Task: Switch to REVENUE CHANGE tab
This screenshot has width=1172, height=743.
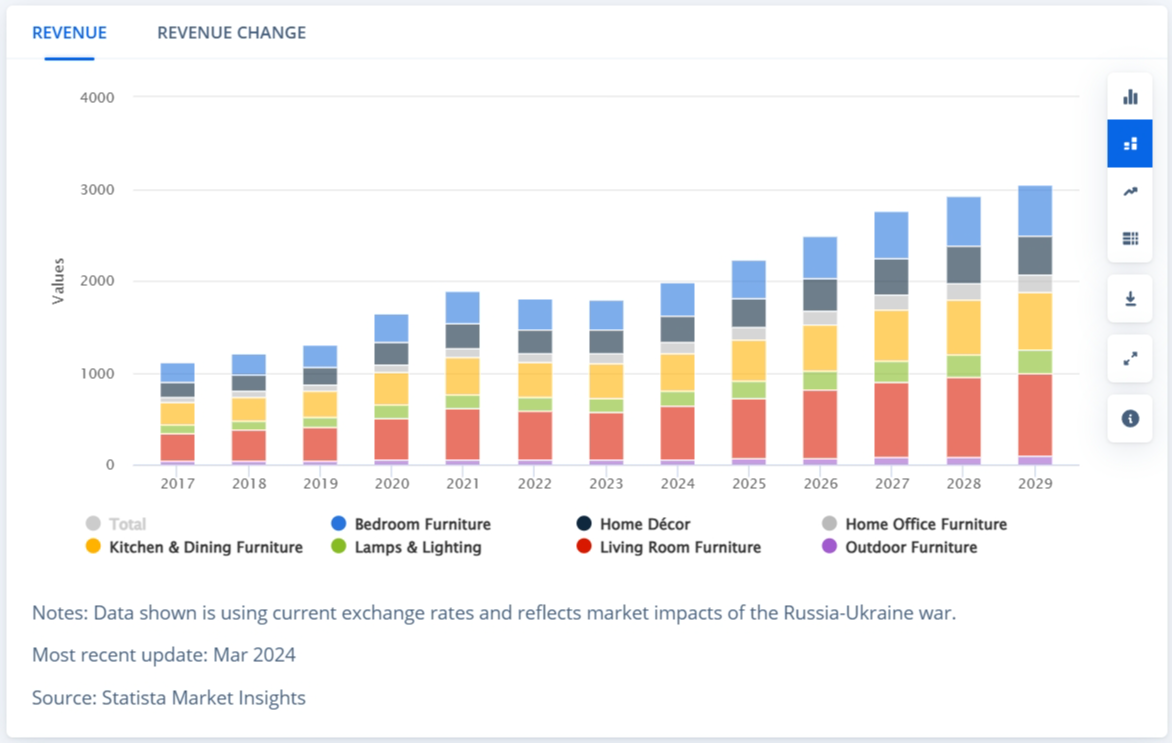Action: coord(231,33)
